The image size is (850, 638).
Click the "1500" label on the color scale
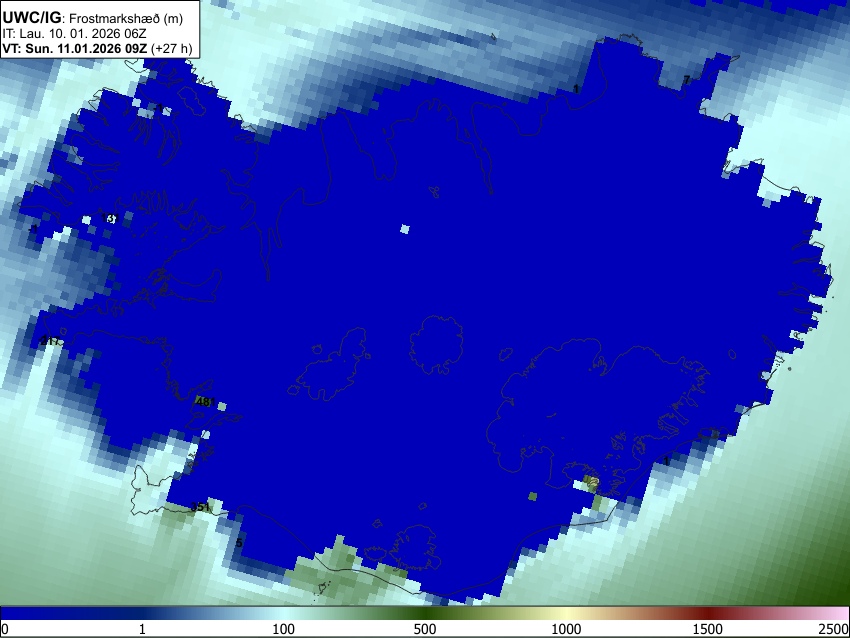(x=707, y=629)
